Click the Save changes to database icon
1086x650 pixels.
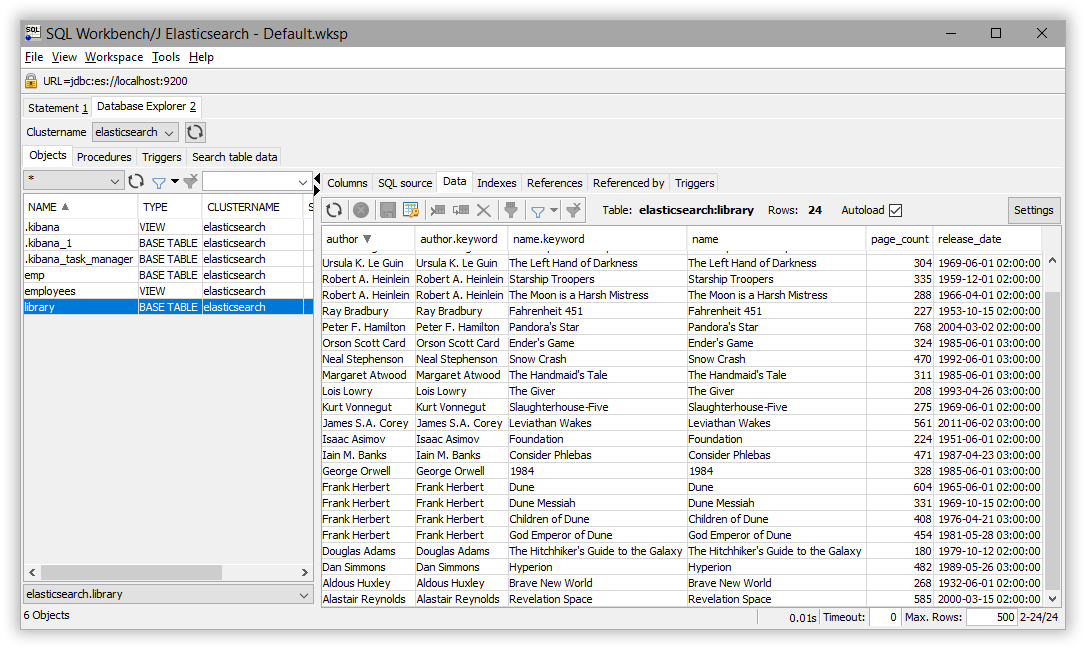tap(388, 210)
